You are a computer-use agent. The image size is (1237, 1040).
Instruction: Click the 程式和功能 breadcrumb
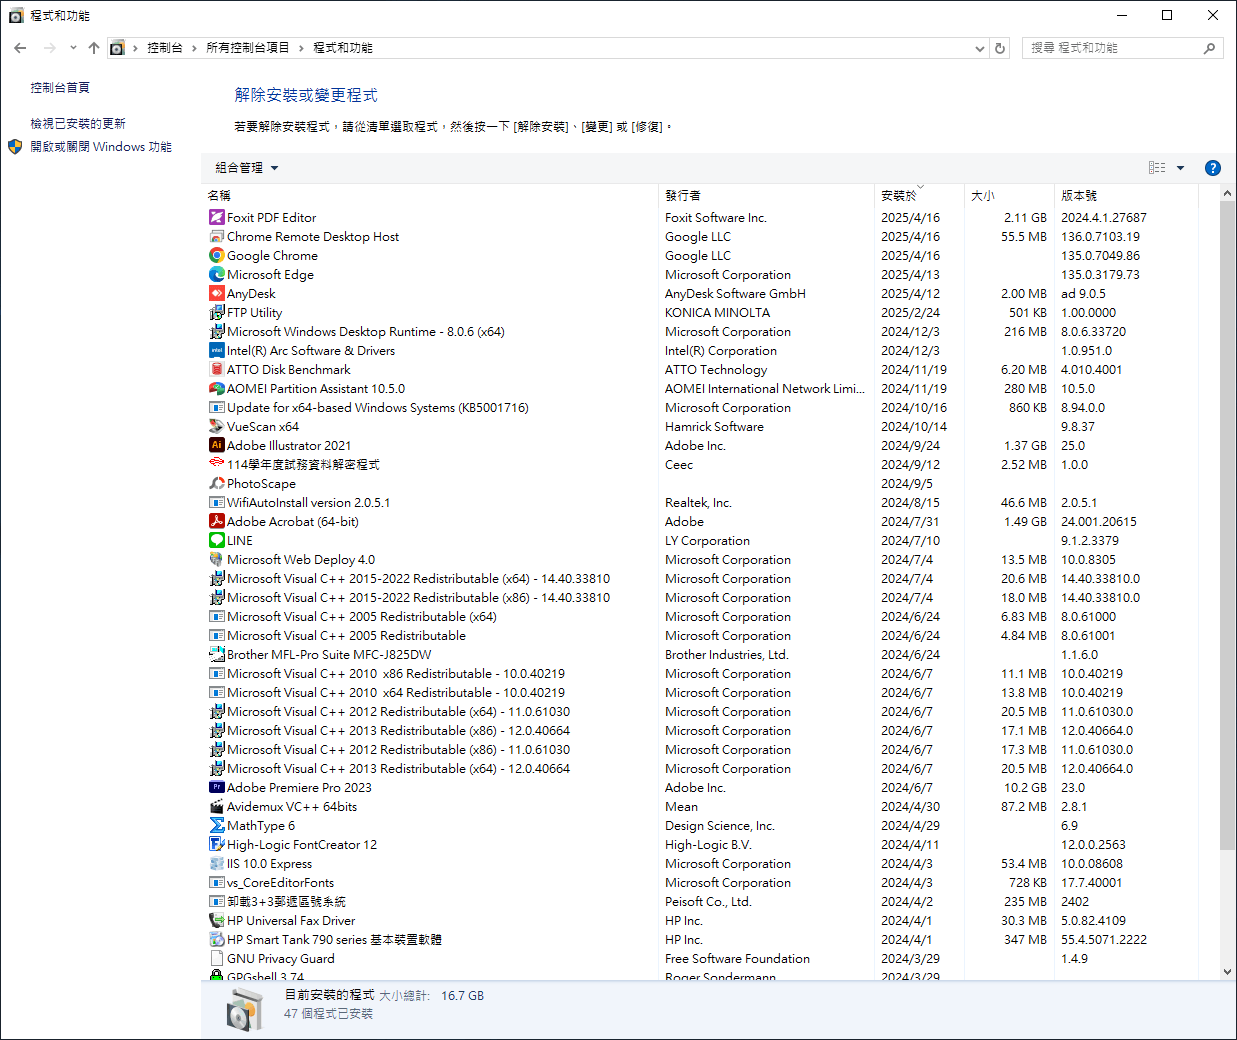pos(343,48)
